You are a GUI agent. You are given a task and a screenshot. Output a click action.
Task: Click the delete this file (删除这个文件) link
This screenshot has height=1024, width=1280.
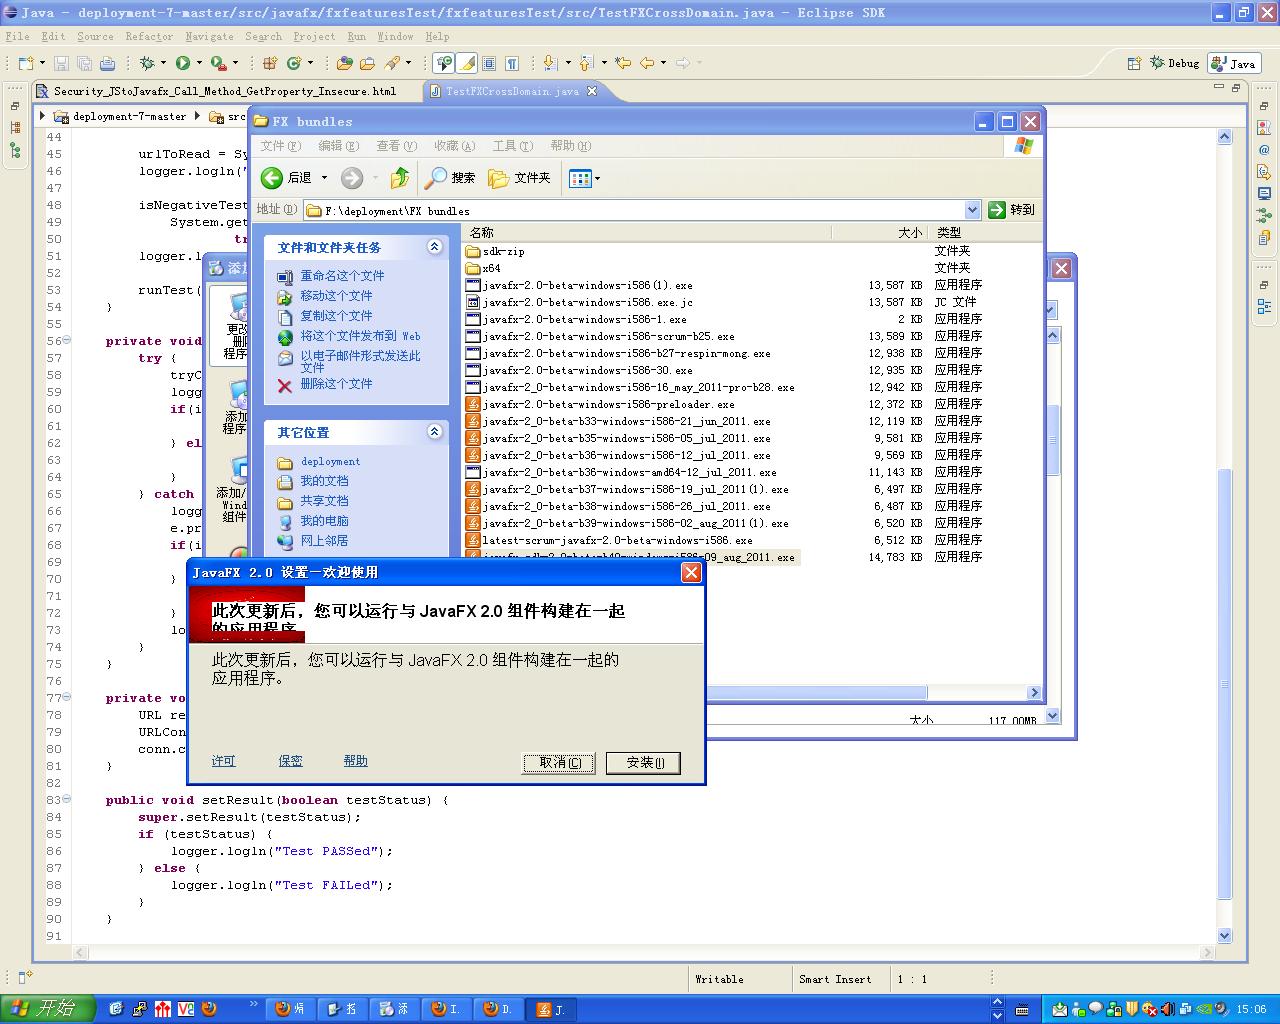(x=336, y=384)
